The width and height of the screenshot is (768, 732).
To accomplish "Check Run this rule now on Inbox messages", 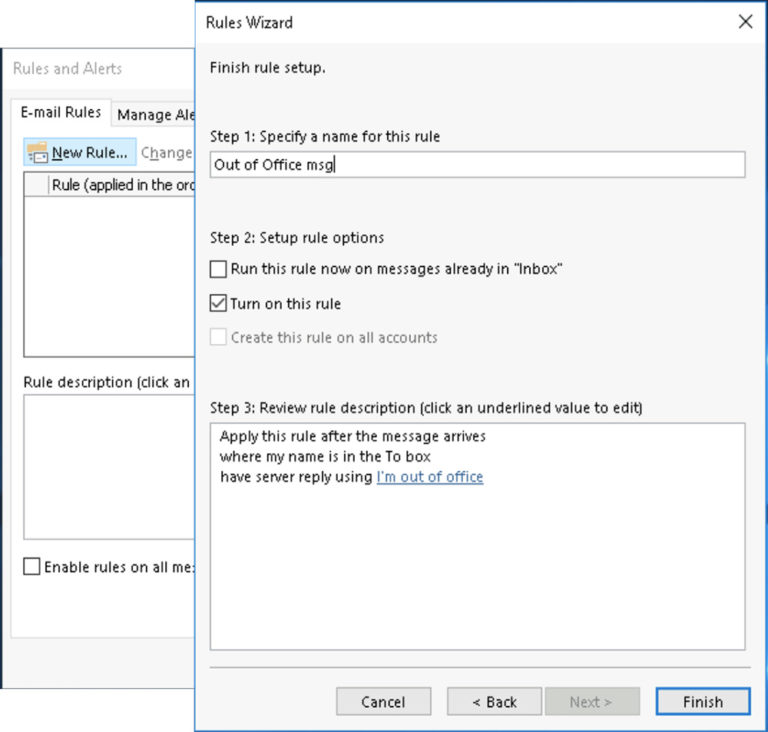I will (x=218, y=269).
